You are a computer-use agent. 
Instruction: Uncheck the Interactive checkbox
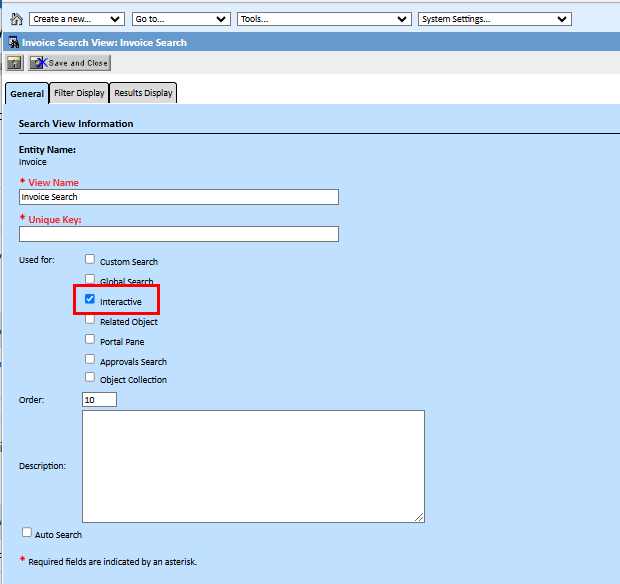pos(90,300)
